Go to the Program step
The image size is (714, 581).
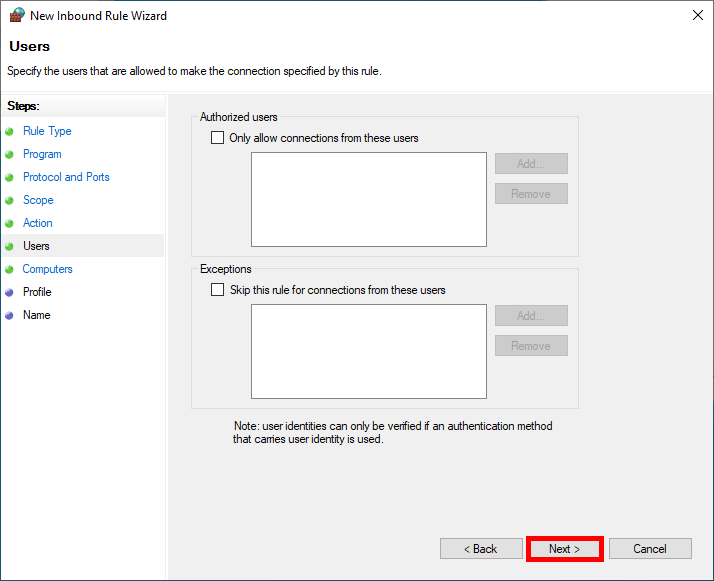coord(42,154)
